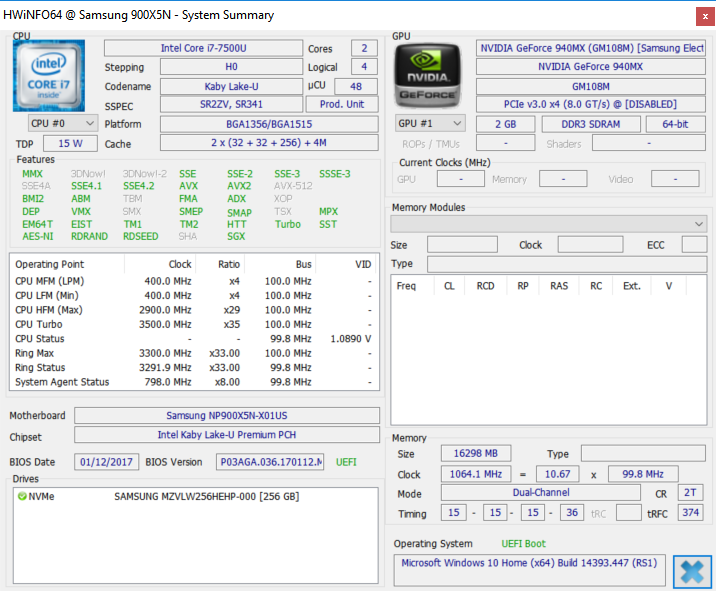The width and height of the screenshot is (716, 591).
Task: Click the System Agent Status row
Action: (x=194, y=382)
